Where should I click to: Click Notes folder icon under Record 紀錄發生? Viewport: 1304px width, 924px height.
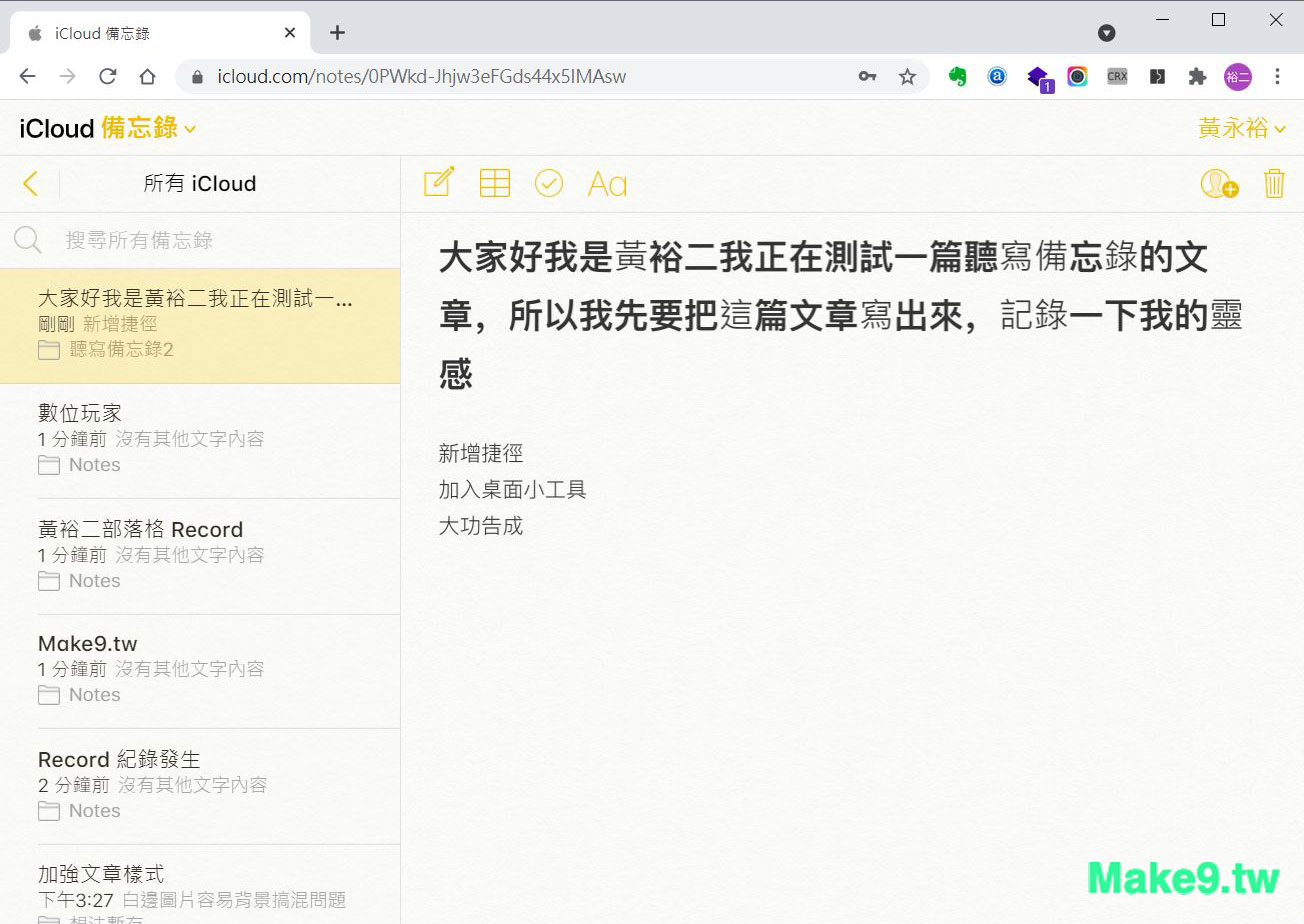point(49,811)
